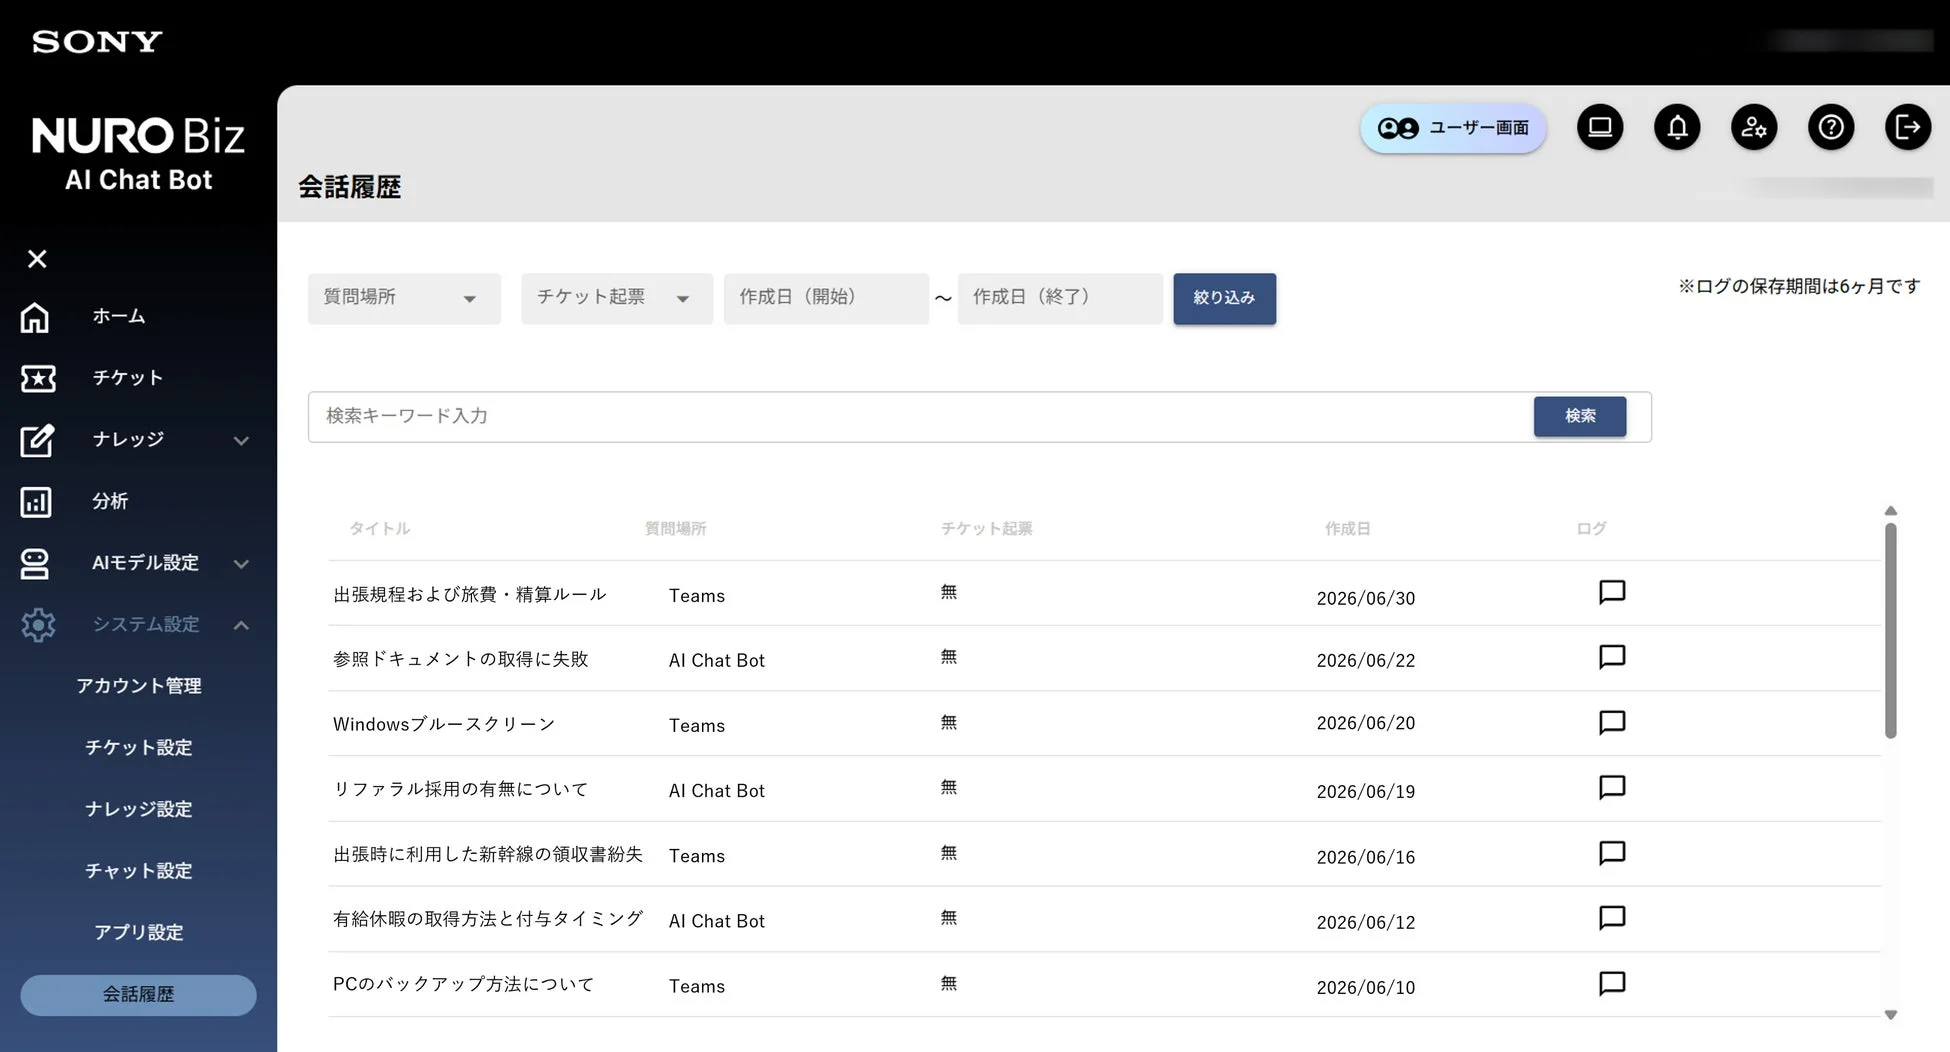Image resolution: width=1950 pixels, height=1052 pixels.
Task: Click the ログ column header
Action: (1591, 529)
